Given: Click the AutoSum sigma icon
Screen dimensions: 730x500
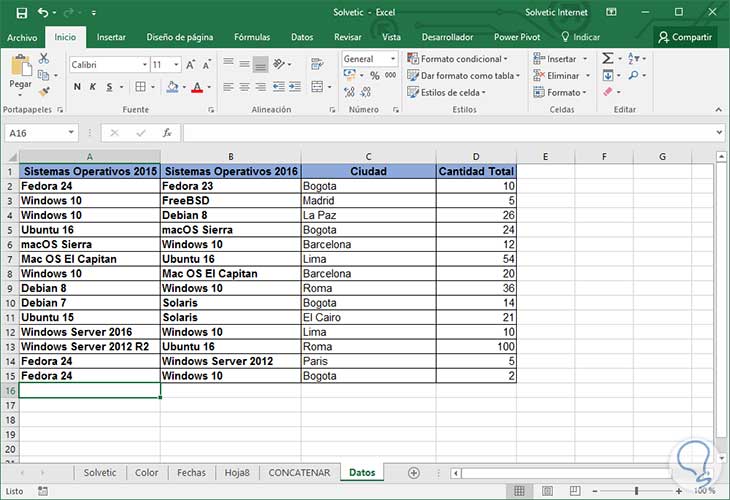Looking at the screenshot, I should click(608, 58).
